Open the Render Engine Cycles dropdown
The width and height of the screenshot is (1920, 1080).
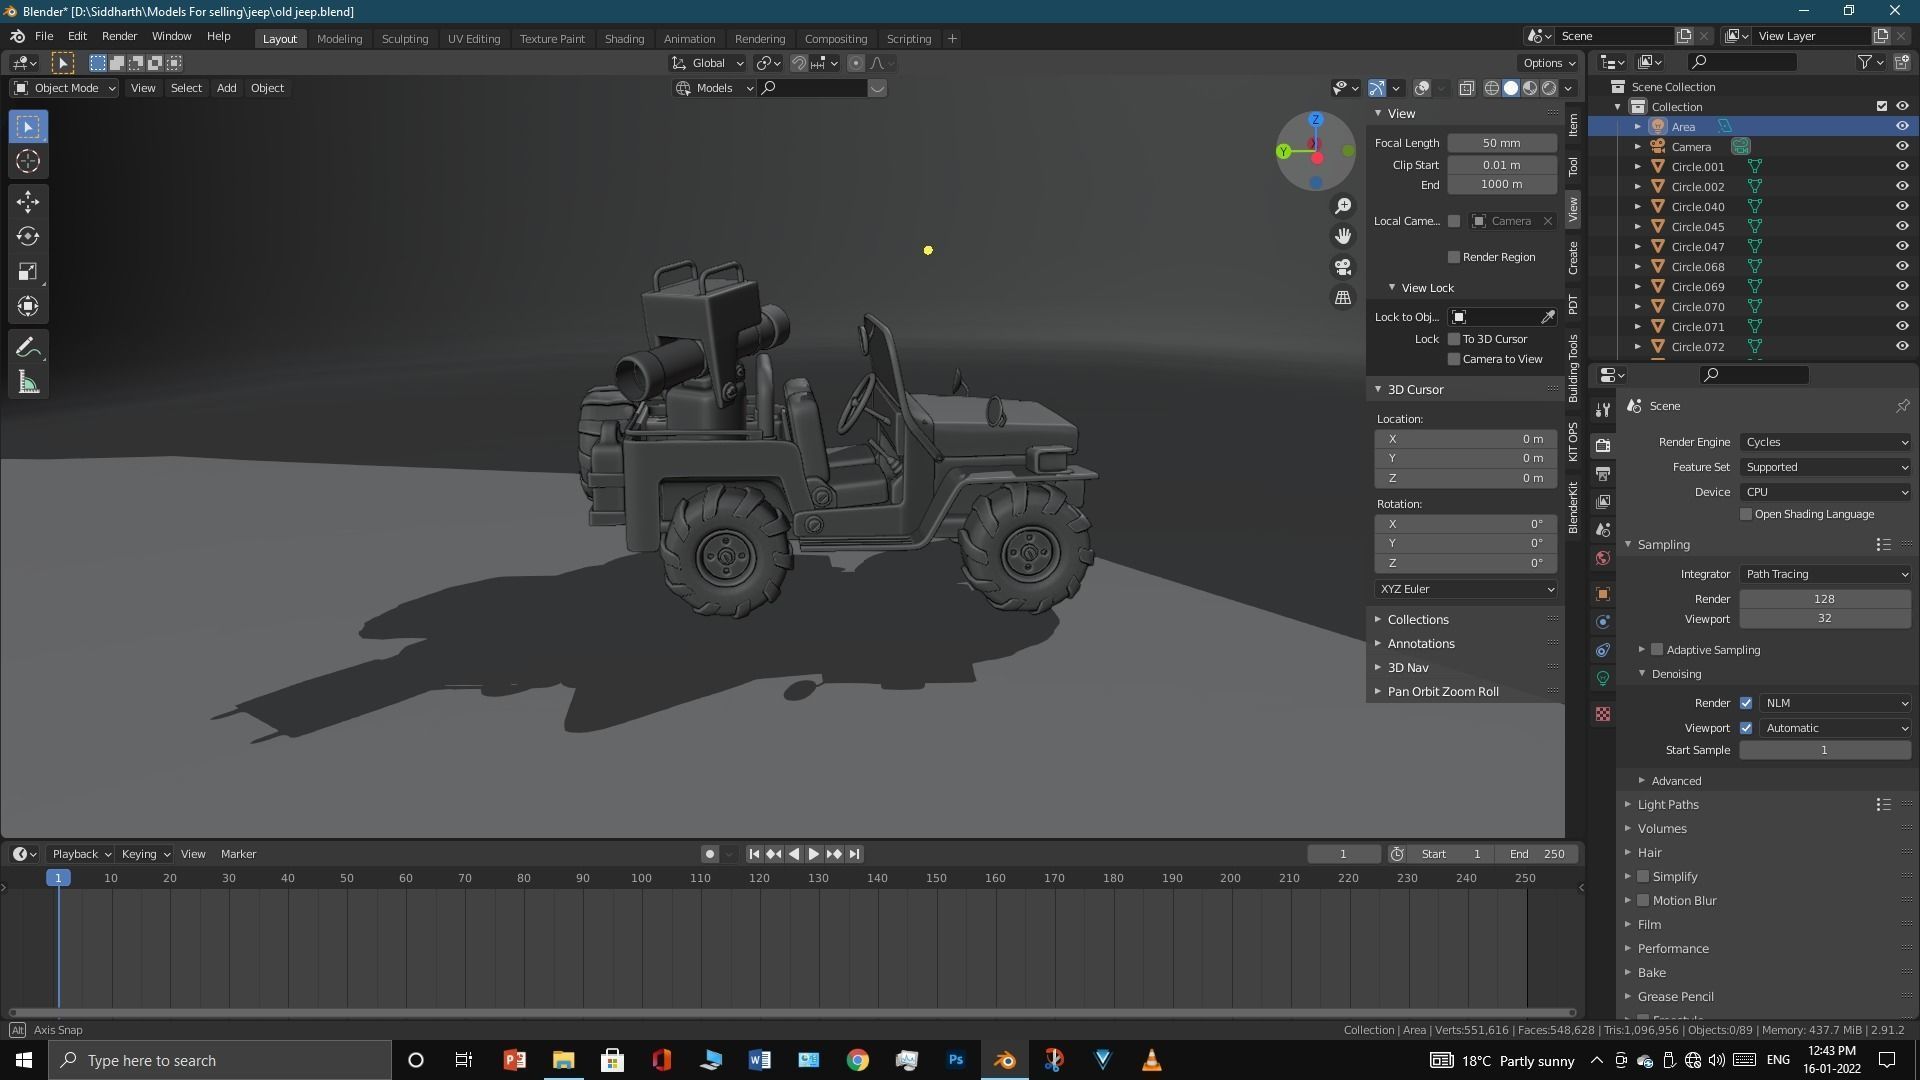[x=1826, y=442]
